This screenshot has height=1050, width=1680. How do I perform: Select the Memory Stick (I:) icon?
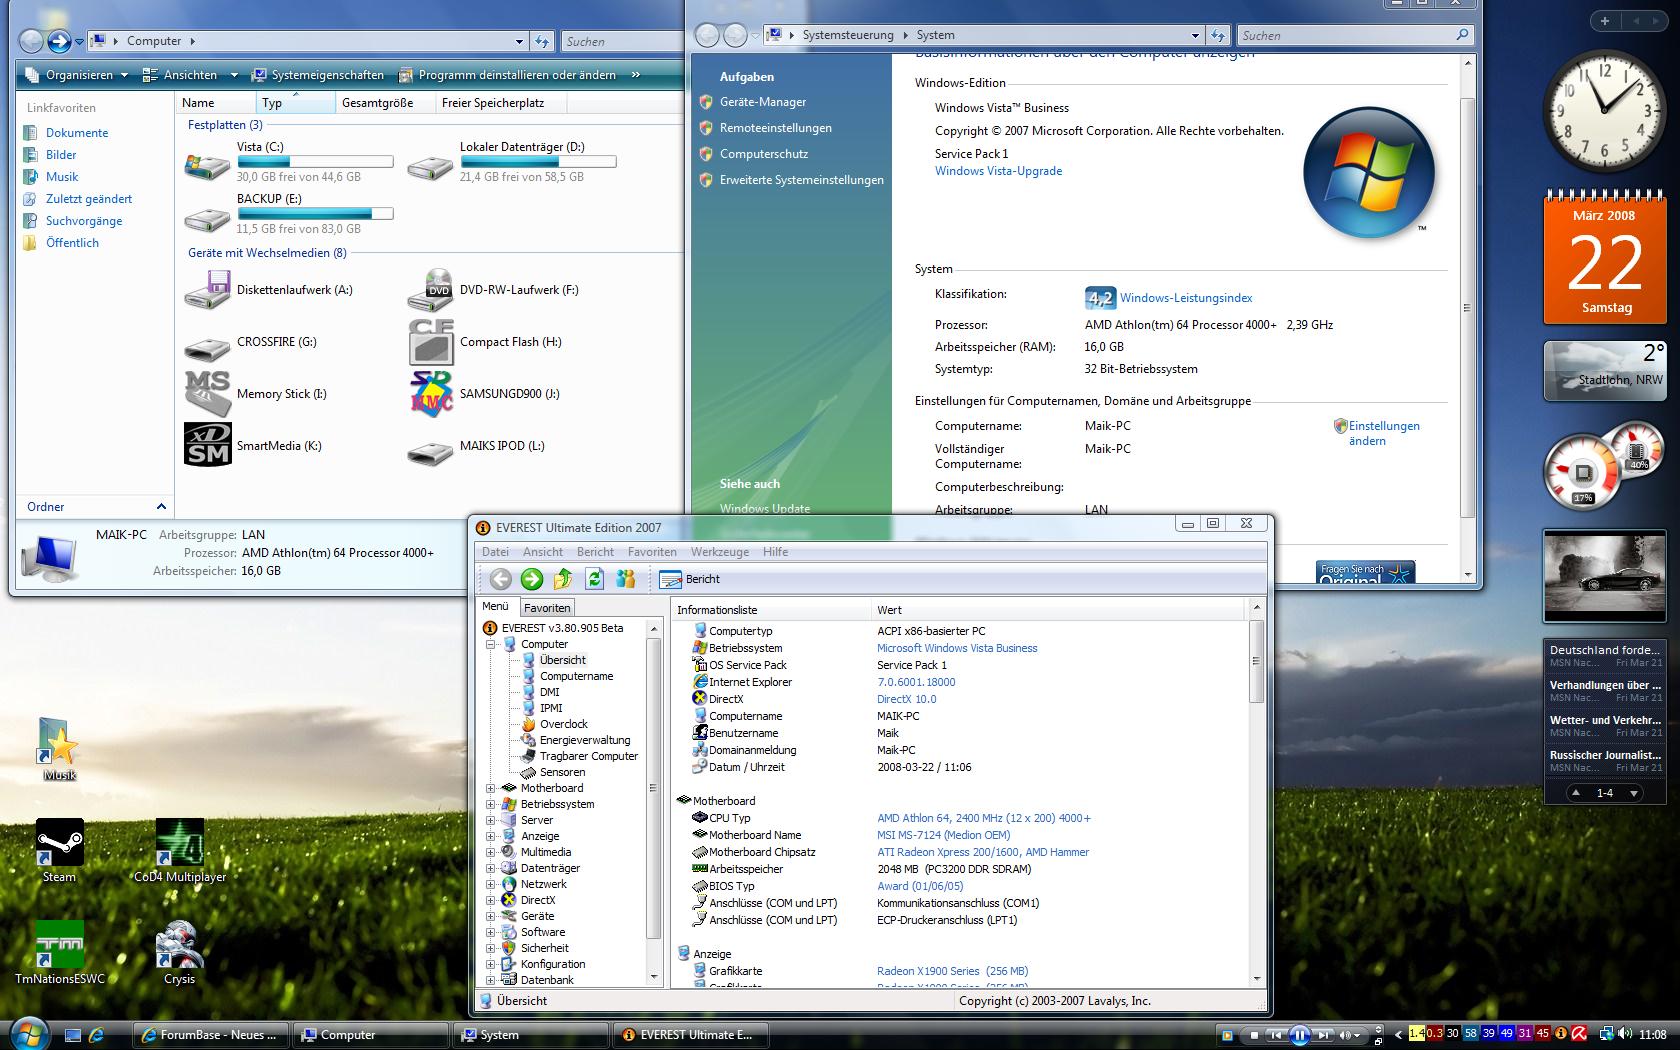207,394
